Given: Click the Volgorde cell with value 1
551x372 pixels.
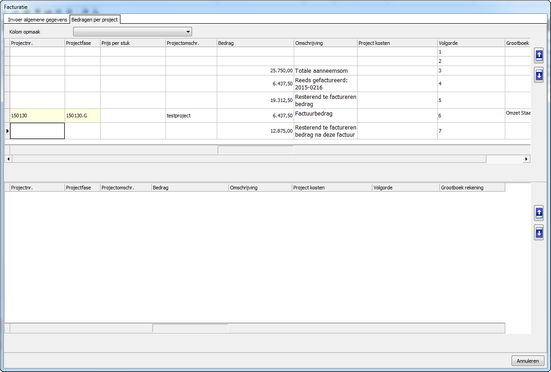Looking at the screenshot, I should 471,52.
